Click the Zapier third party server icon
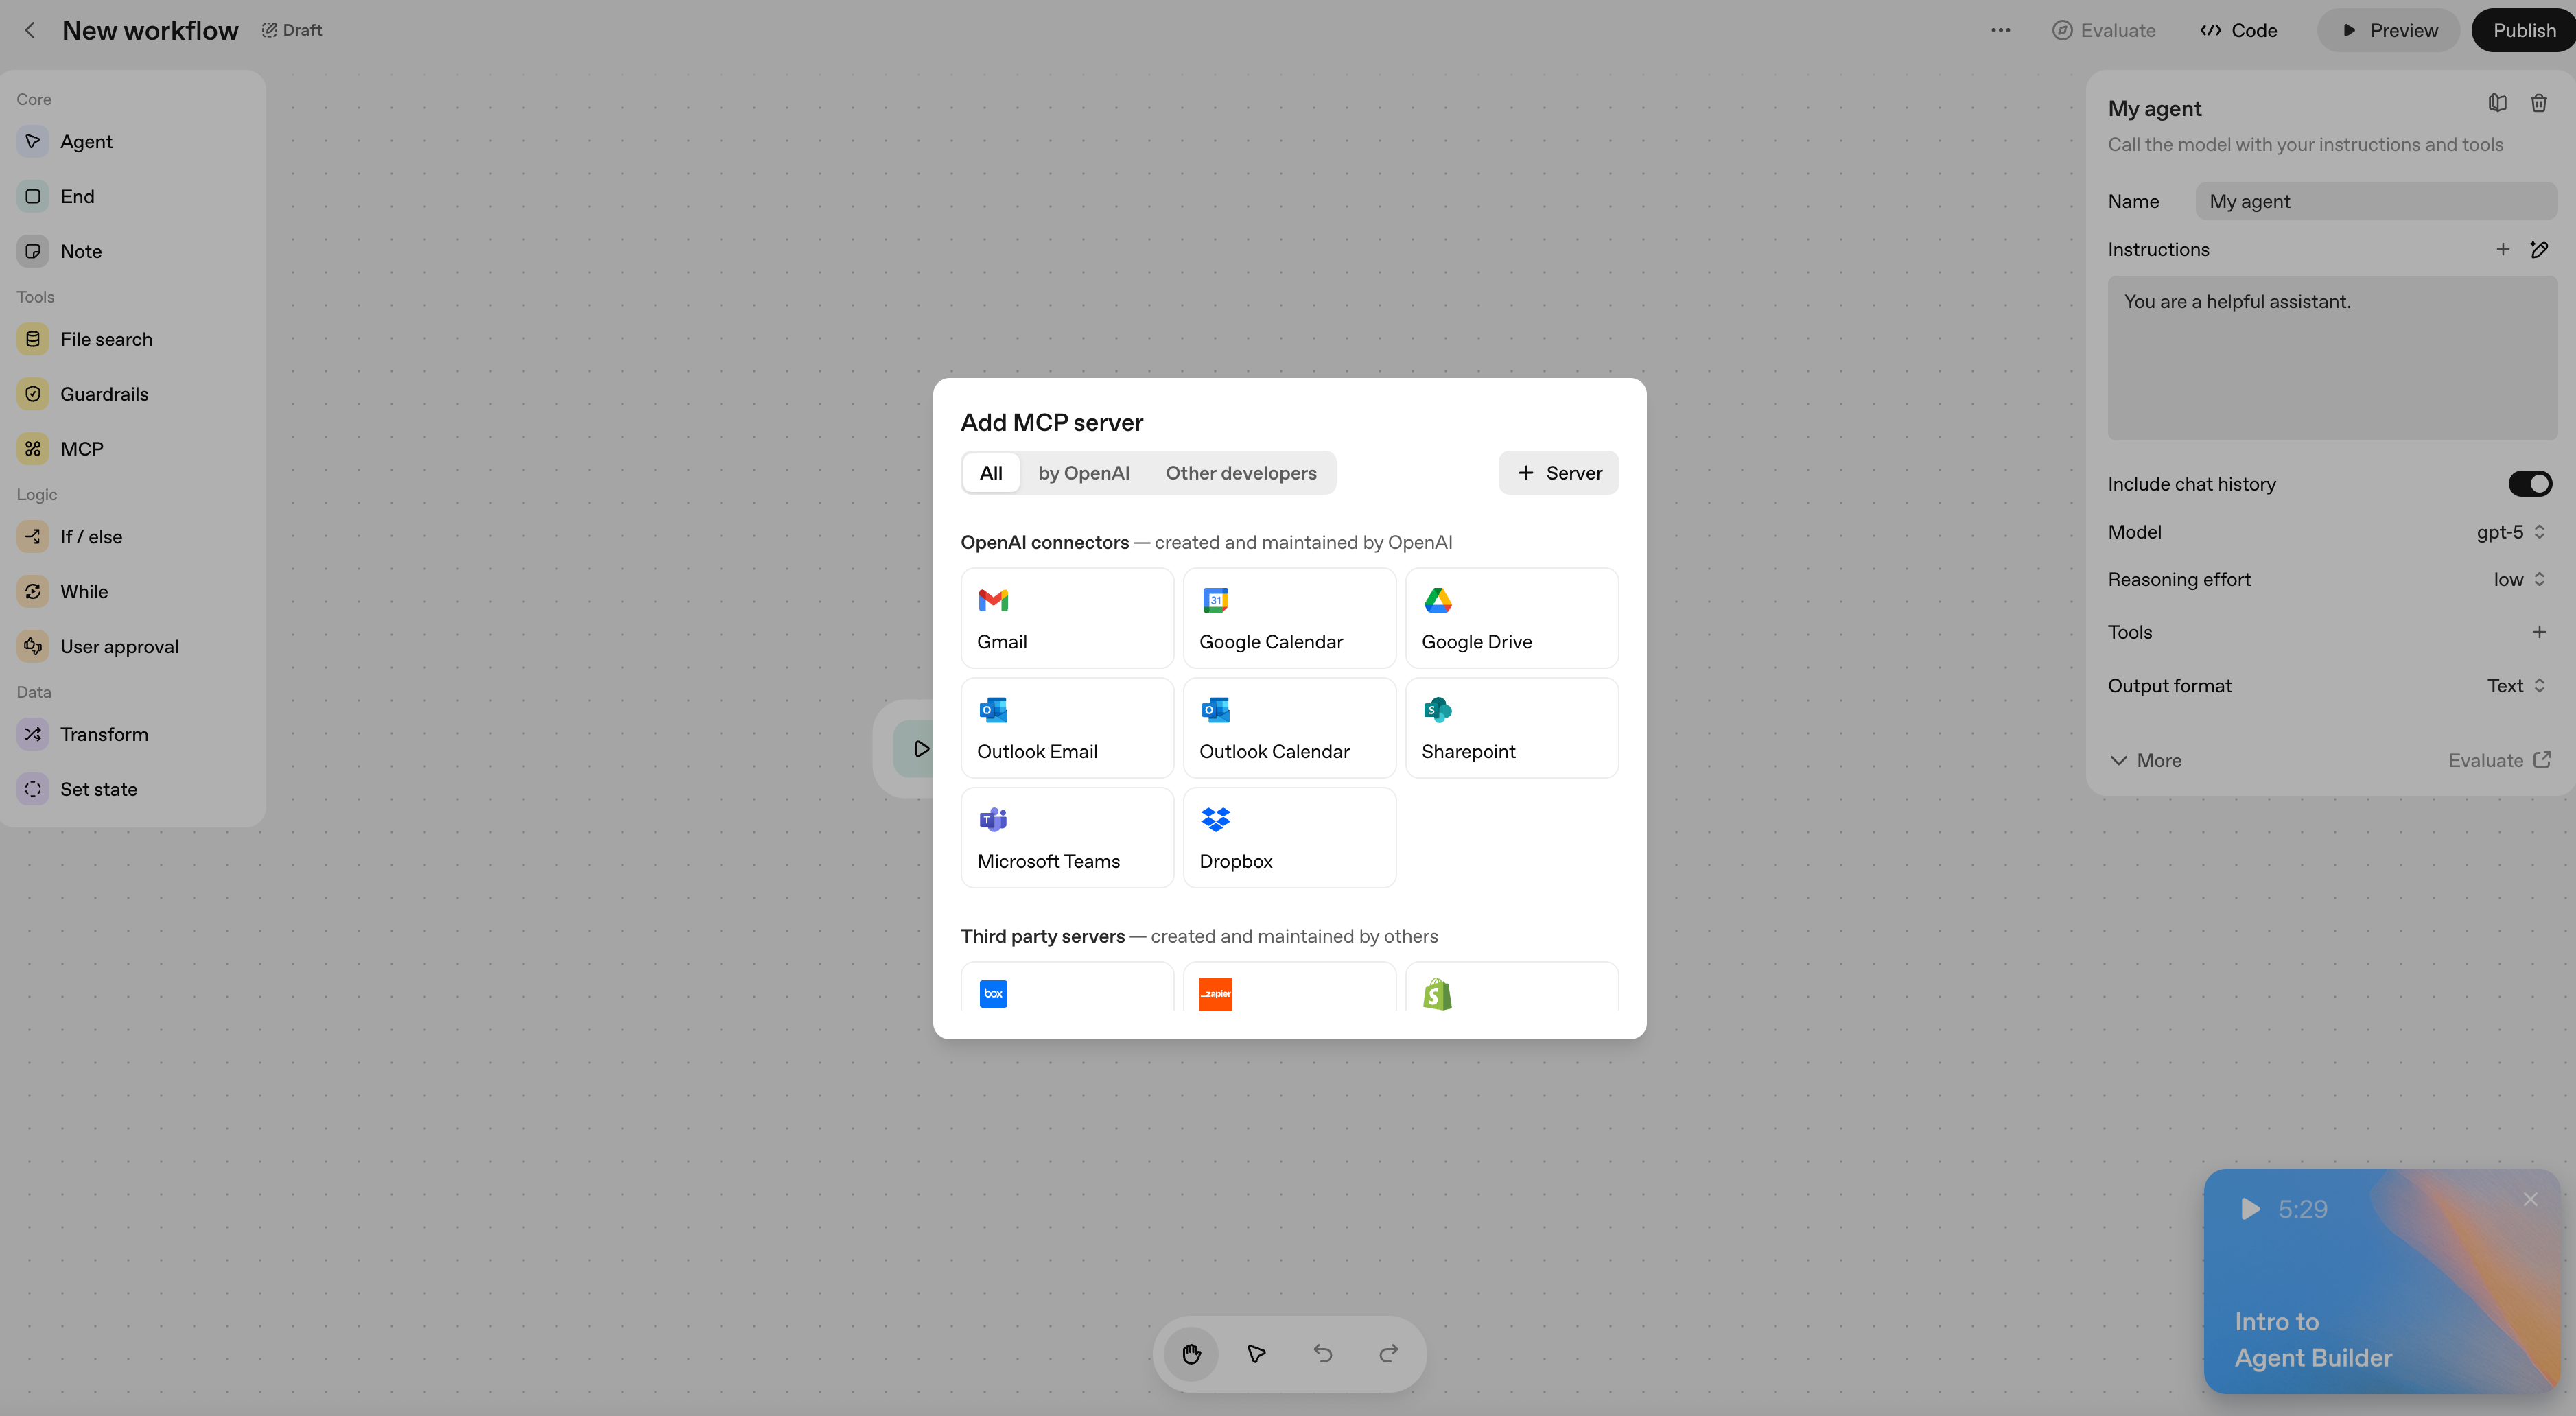 (1215, 993)
